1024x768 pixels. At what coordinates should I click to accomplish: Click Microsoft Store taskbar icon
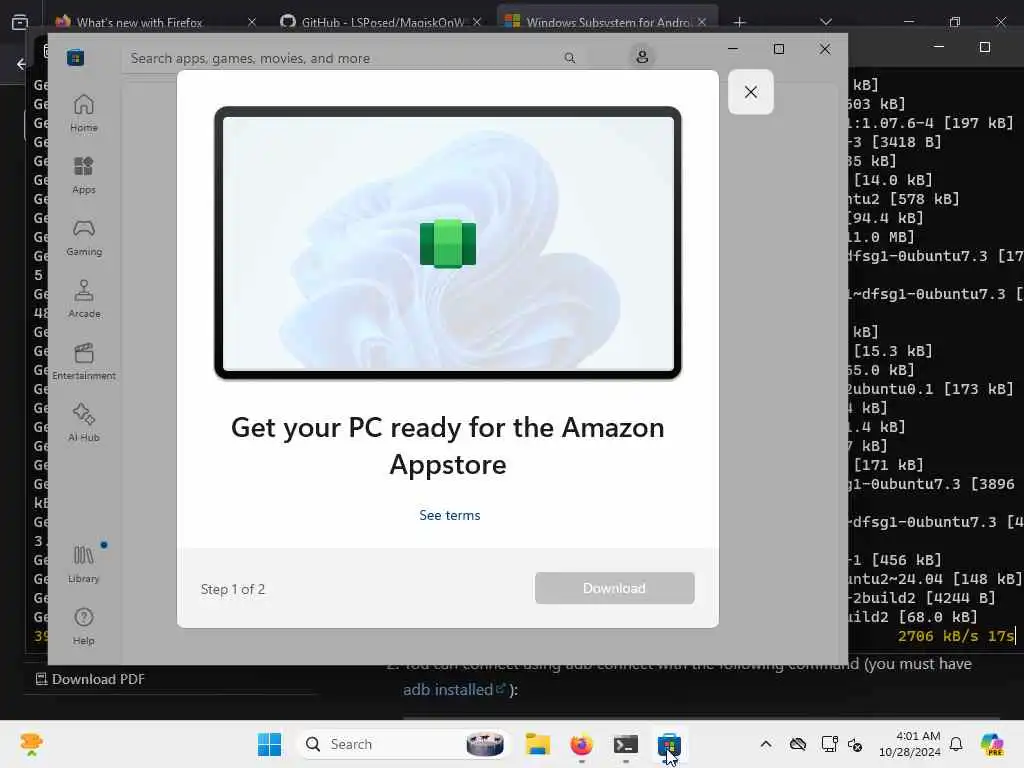(669, 744)
